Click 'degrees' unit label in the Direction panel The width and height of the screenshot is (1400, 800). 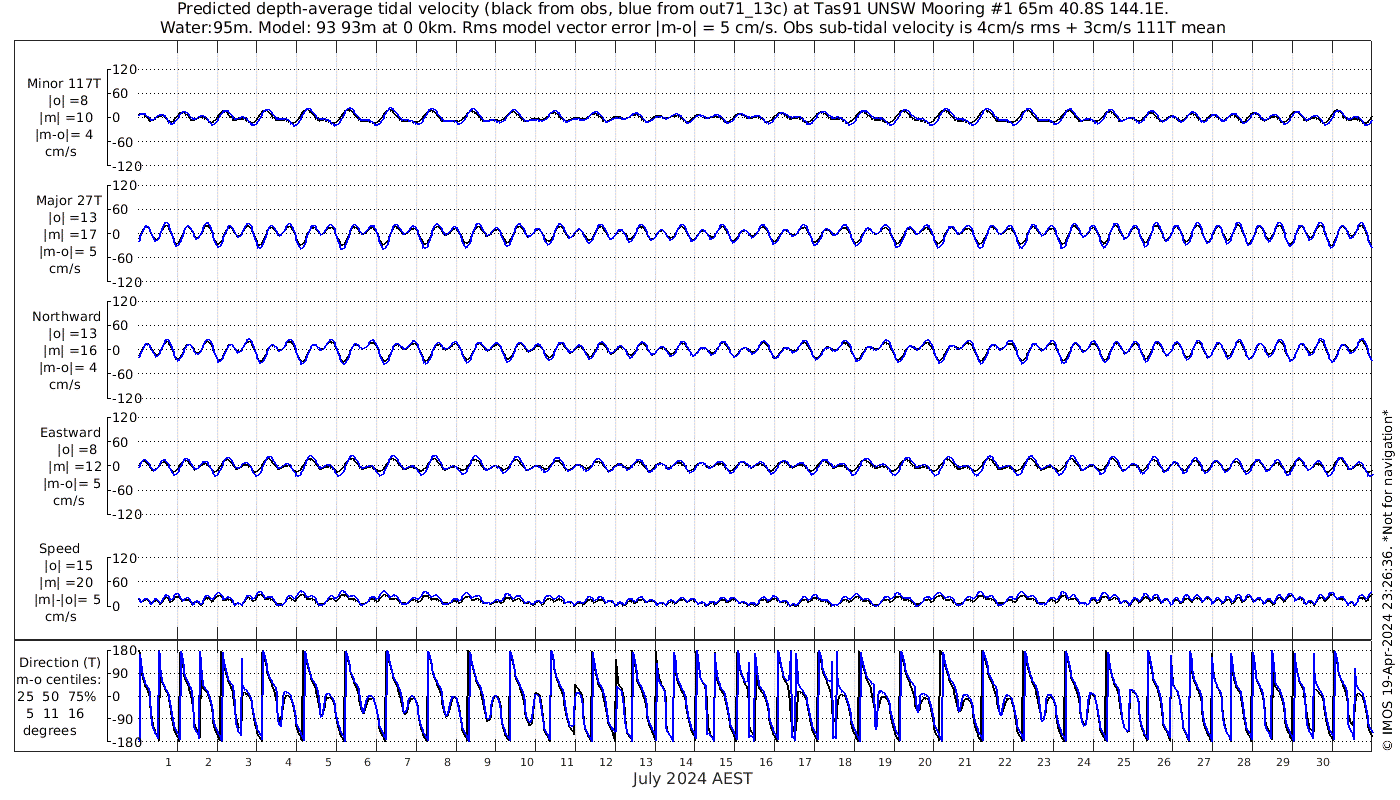pyautogui.click(x=50, y=731)
